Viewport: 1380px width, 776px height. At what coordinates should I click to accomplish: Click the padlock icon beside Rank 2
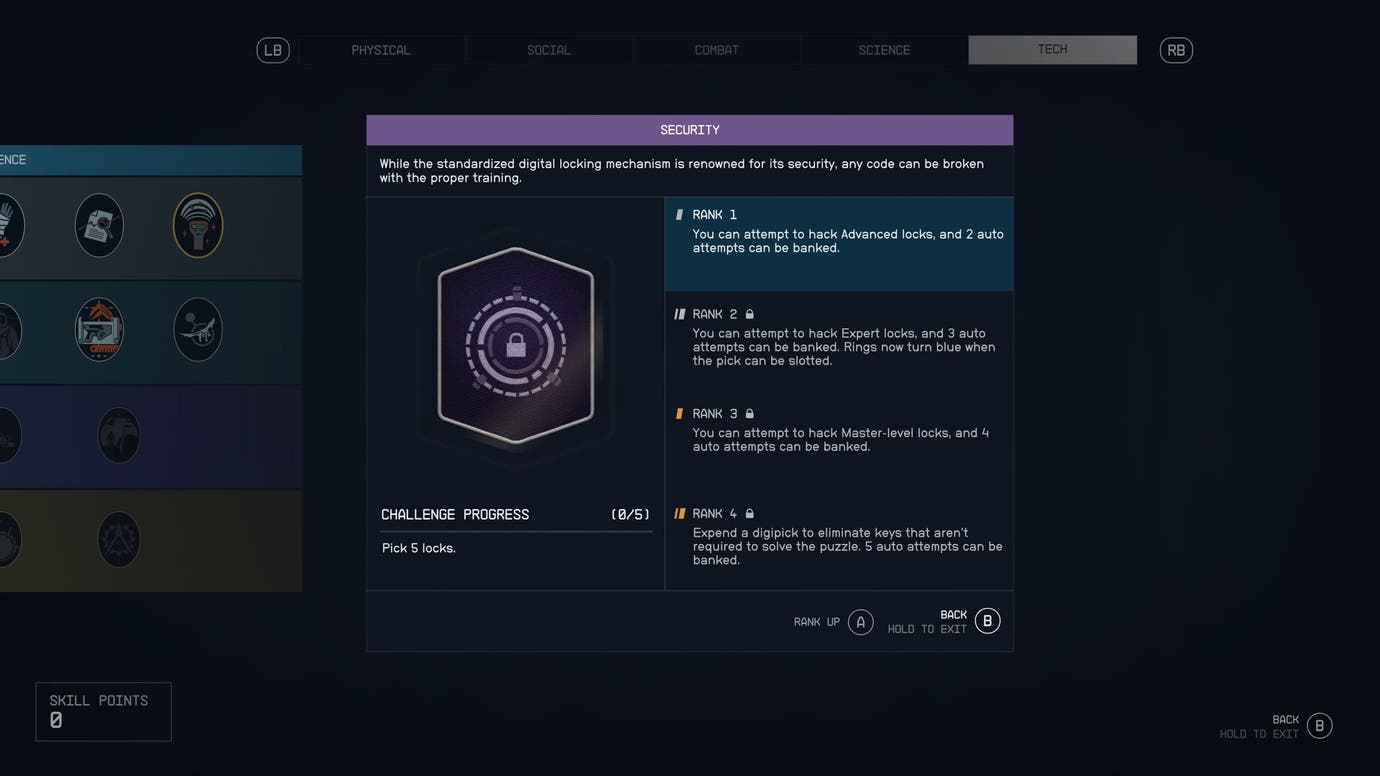(x=749, y=314)
